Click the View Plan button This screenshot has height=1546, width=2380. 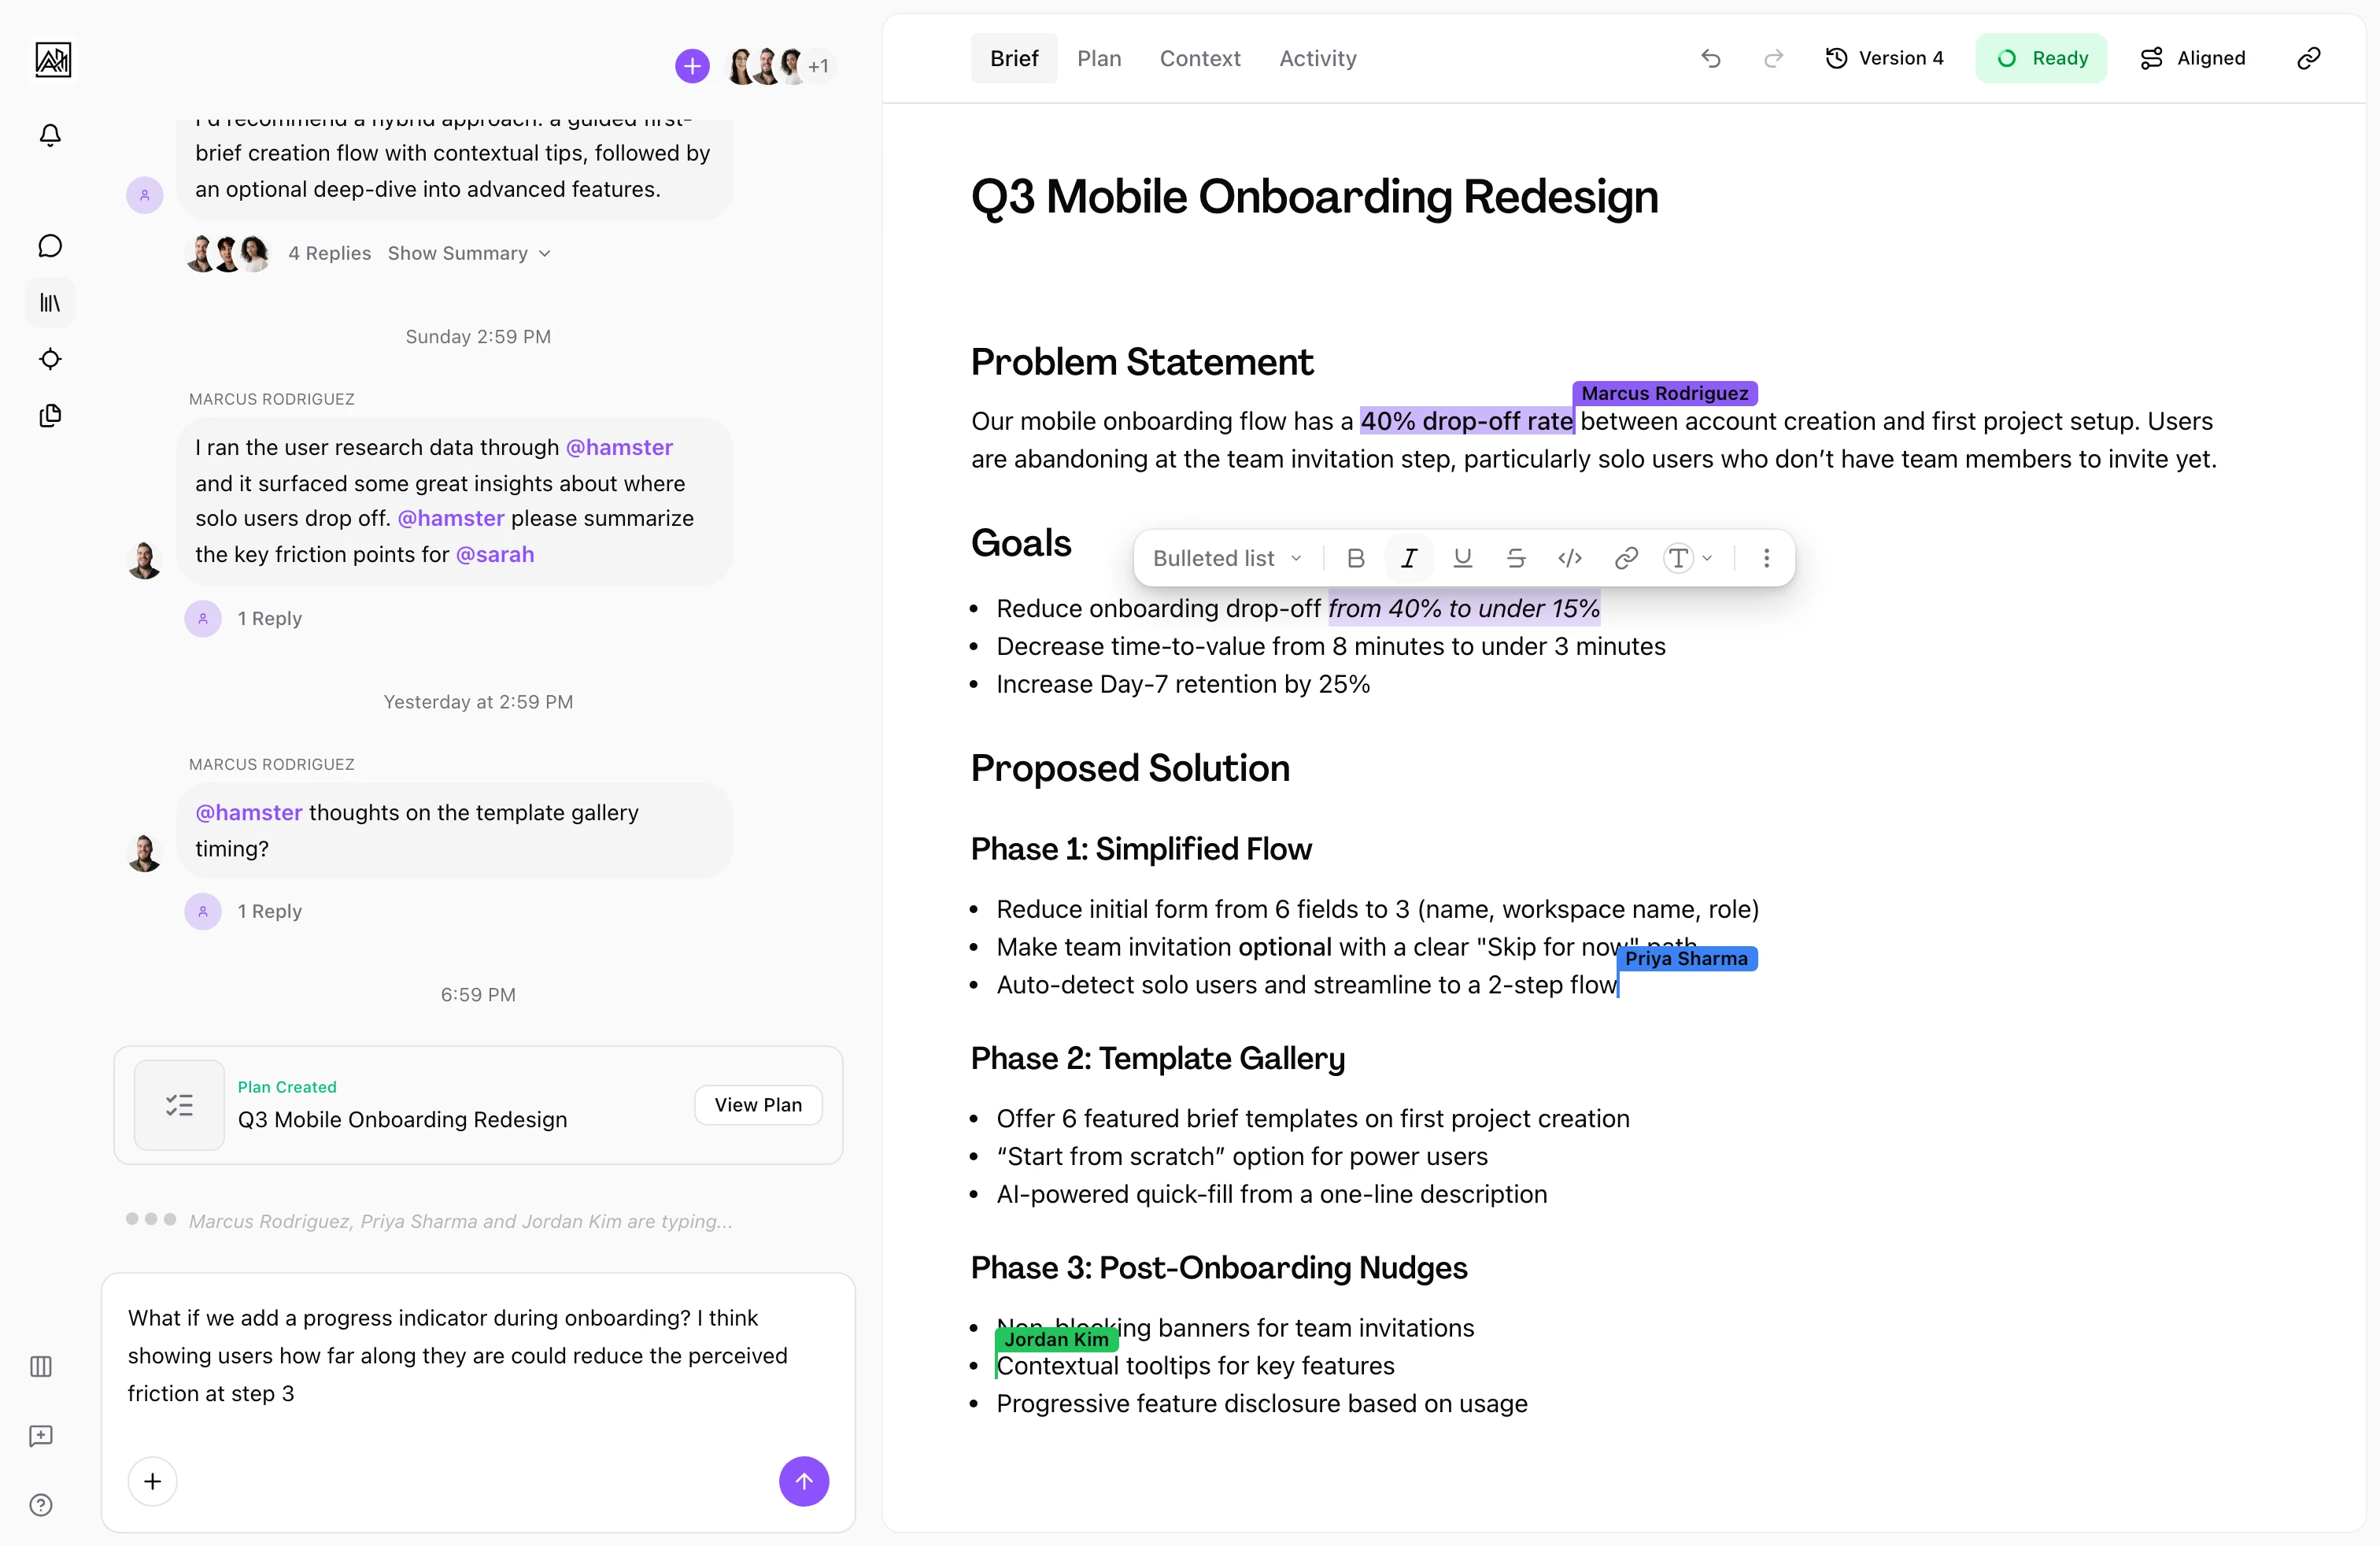tap(758, 1104)
